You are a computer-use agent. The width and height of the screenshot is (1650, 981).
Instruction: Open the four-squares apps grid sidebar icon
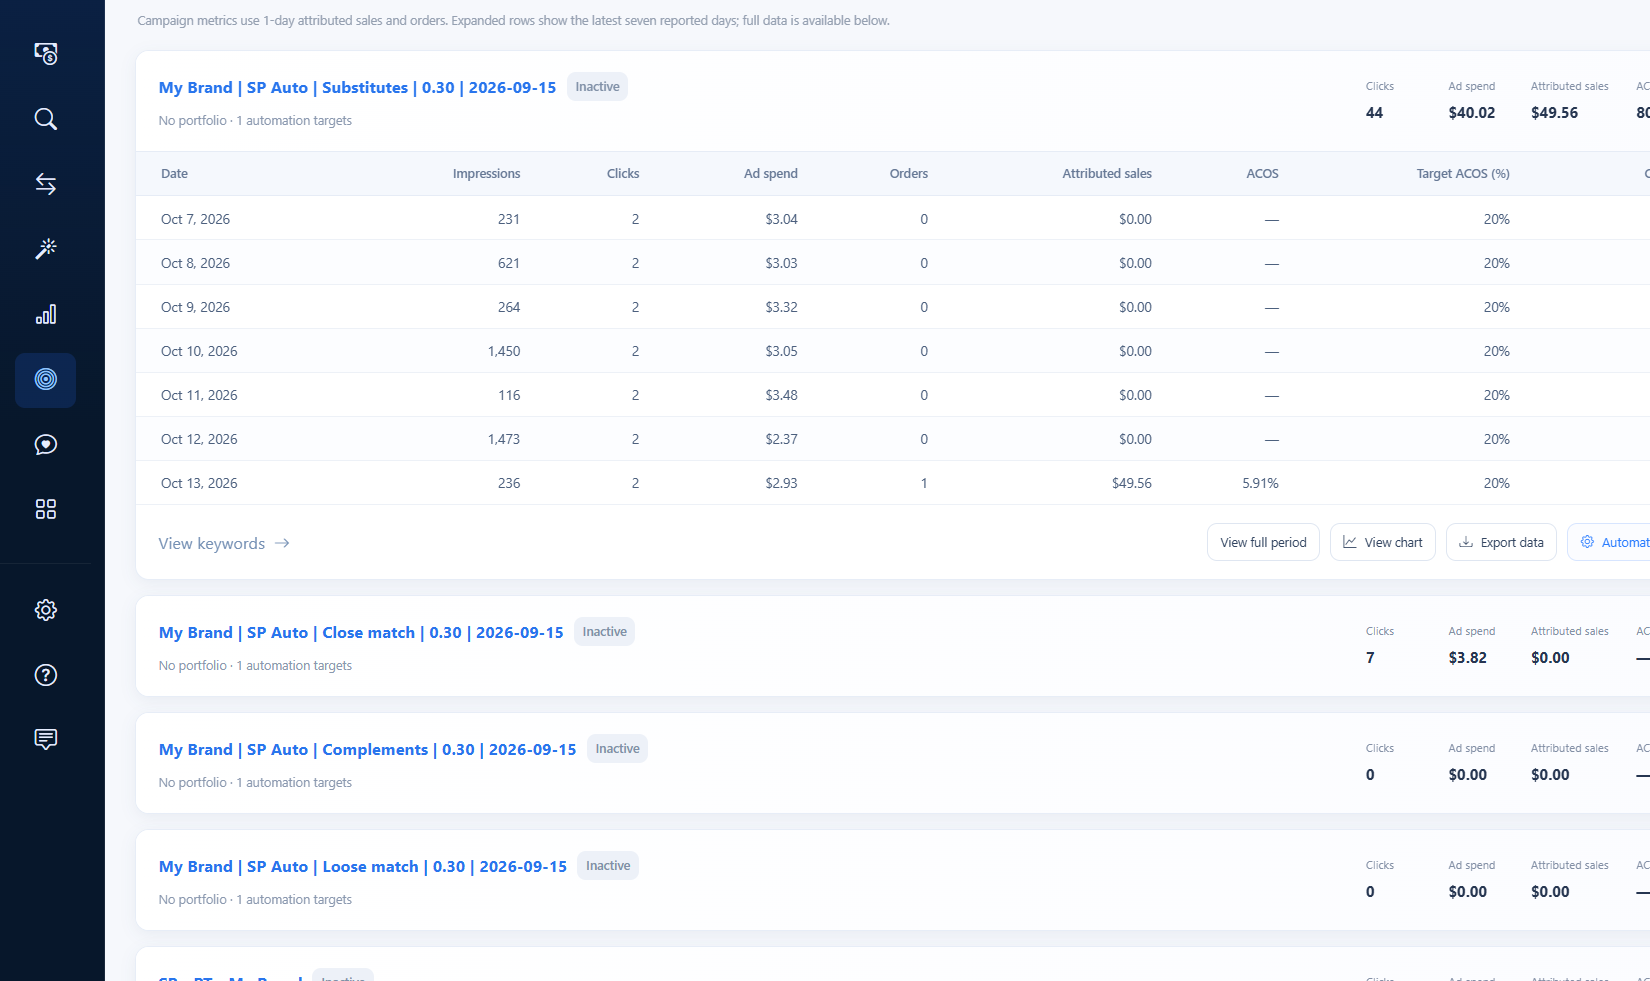[46, 509]
